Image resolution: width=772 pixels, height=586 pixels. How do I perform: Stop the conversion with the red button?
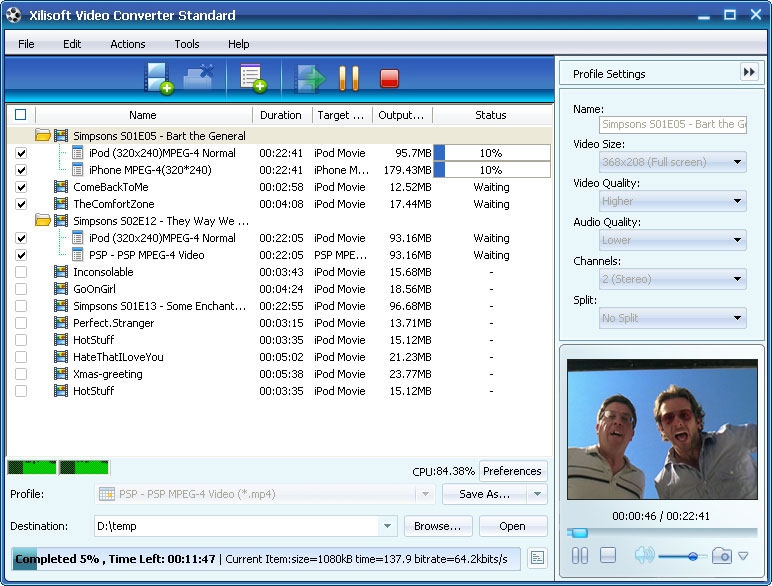(389, 78)
